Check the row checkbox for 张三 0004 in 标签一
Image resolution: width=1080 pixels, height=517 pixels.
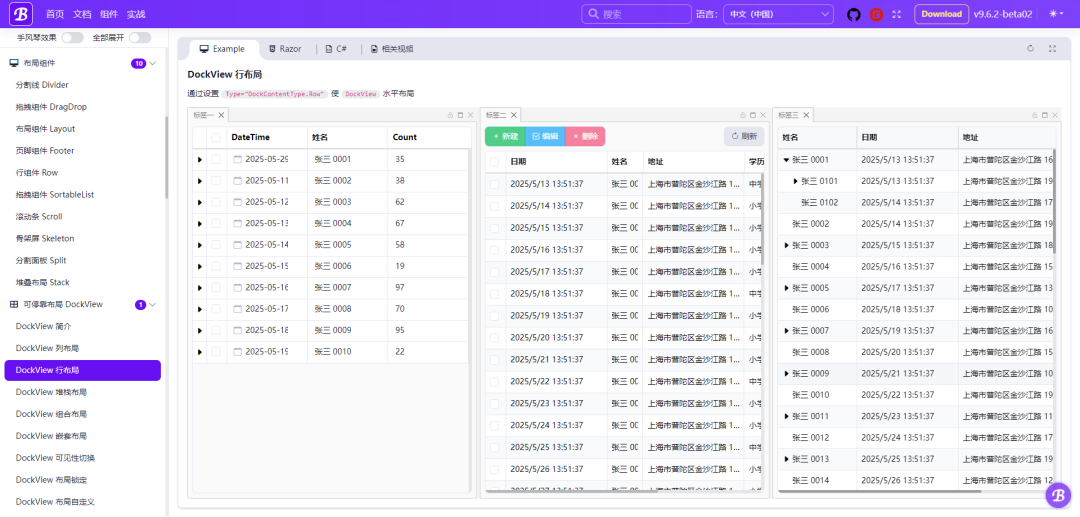pyautogui.click(x=216, y=223)
